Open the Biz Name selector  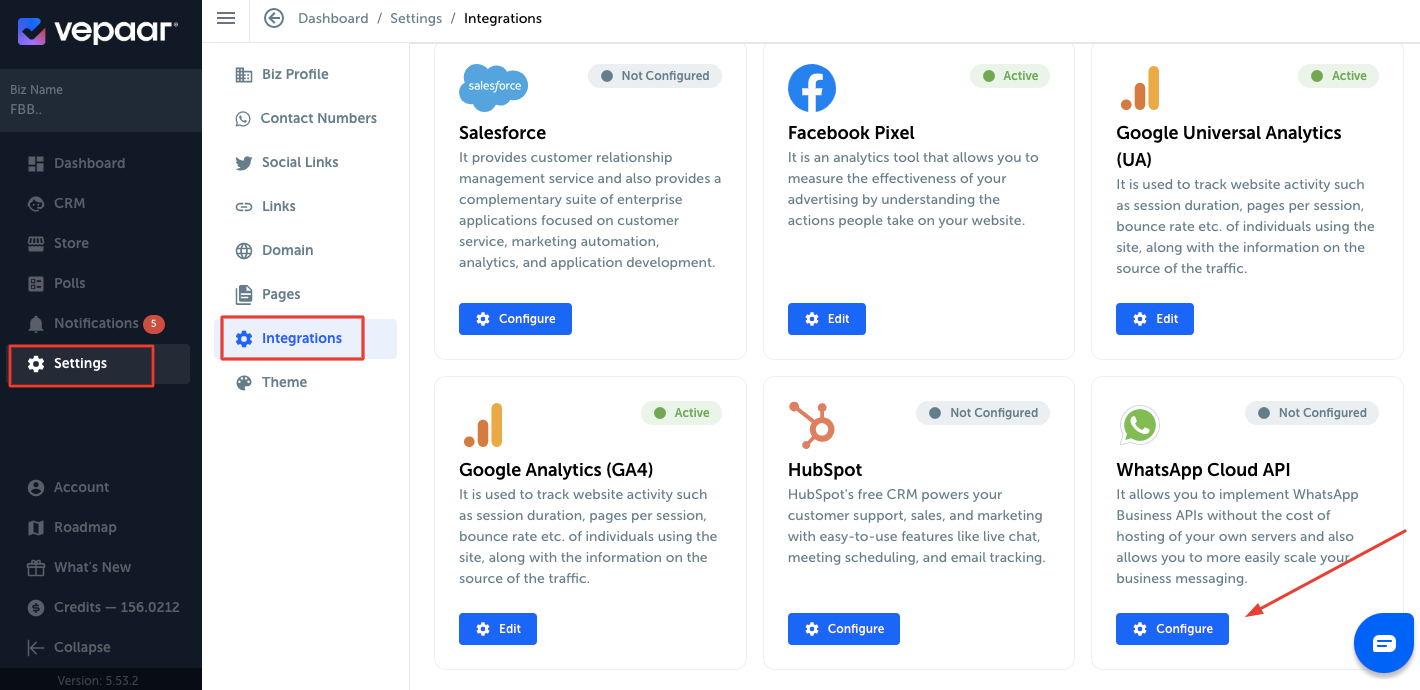[101, 100]
